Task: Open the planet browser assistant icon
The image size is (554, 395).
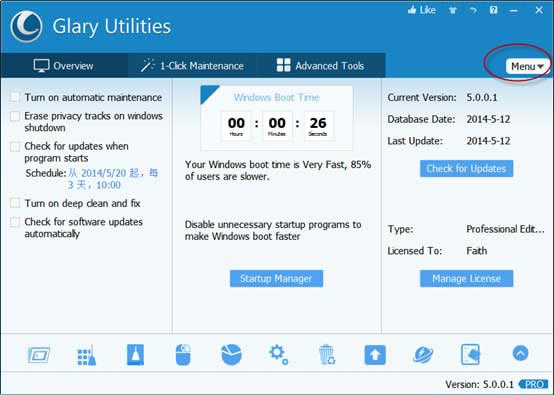Action: [x=423, y=354]
